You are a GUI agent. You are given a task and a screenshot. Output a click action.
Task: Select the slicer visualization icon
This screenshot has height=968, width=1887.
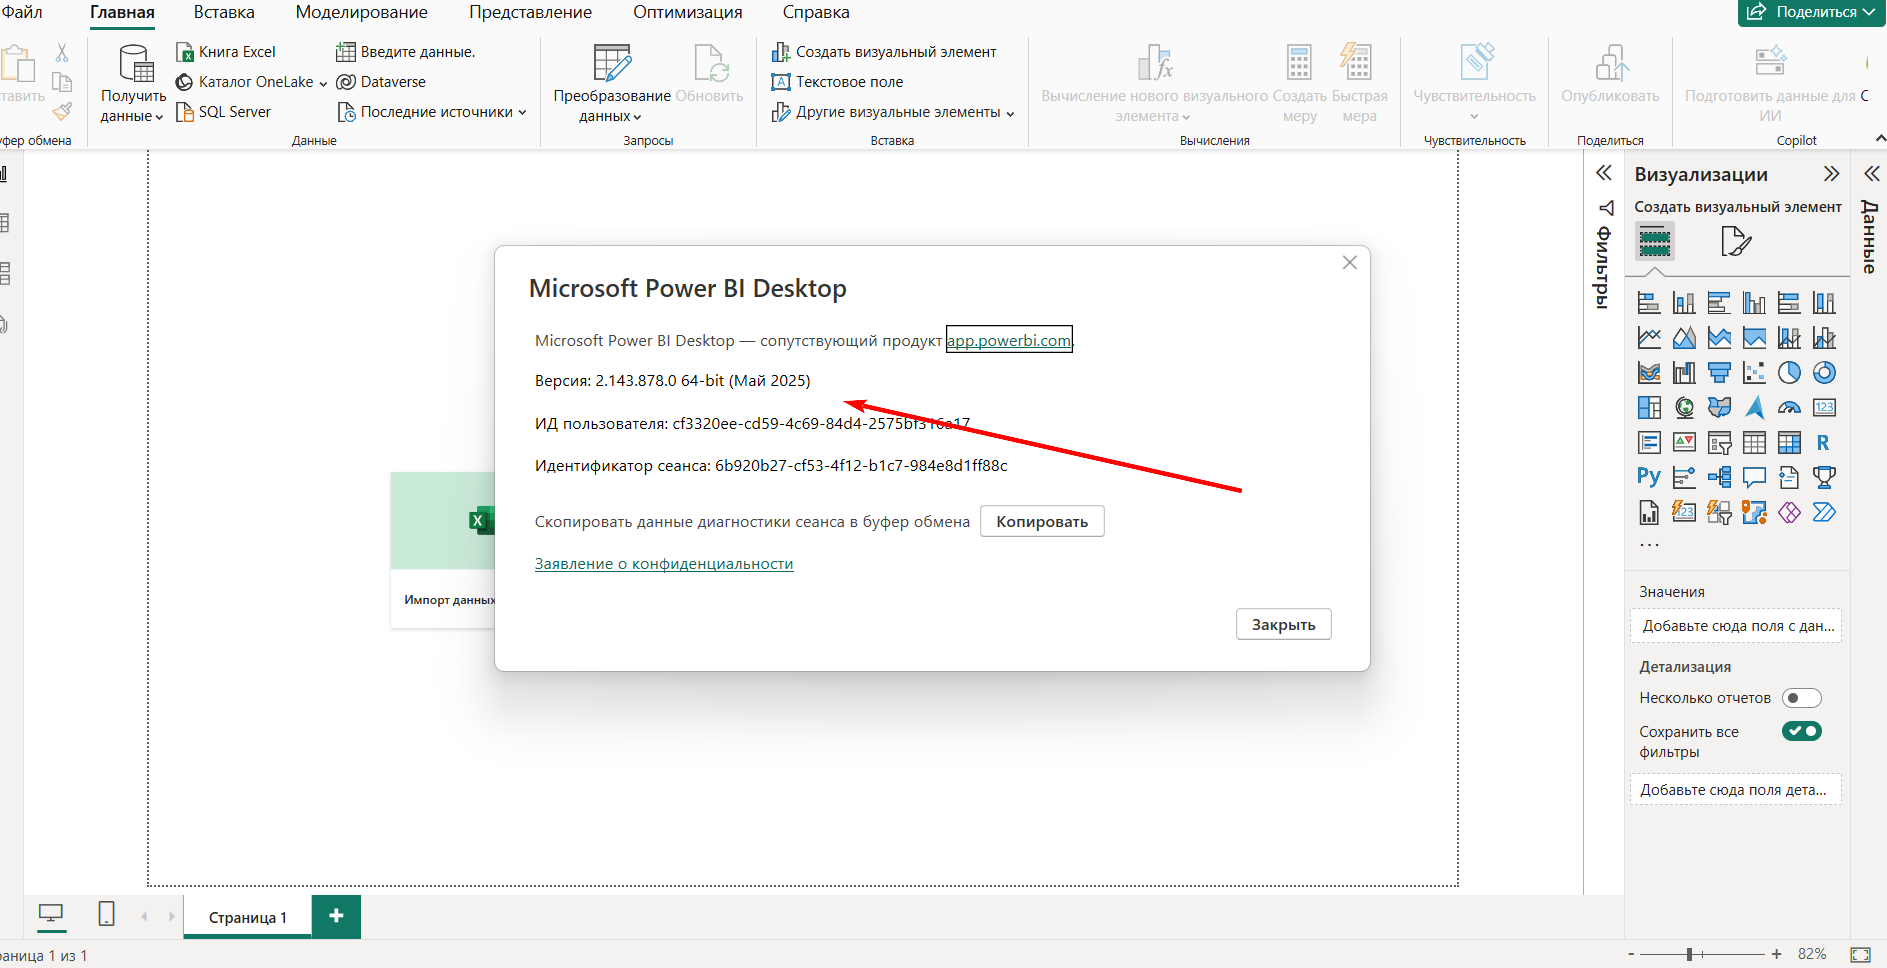coord(1720,443)
